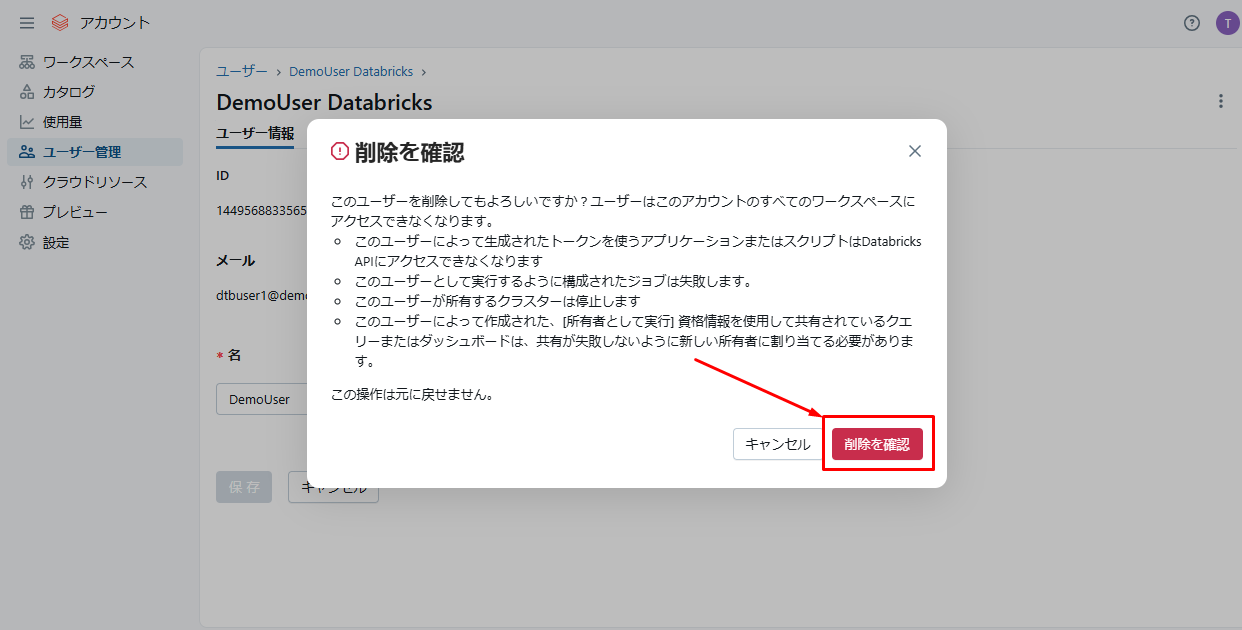Click the ワークスペース sidebar icon
This screenshot has height=630, width=1242.
(x=27, y=62)
